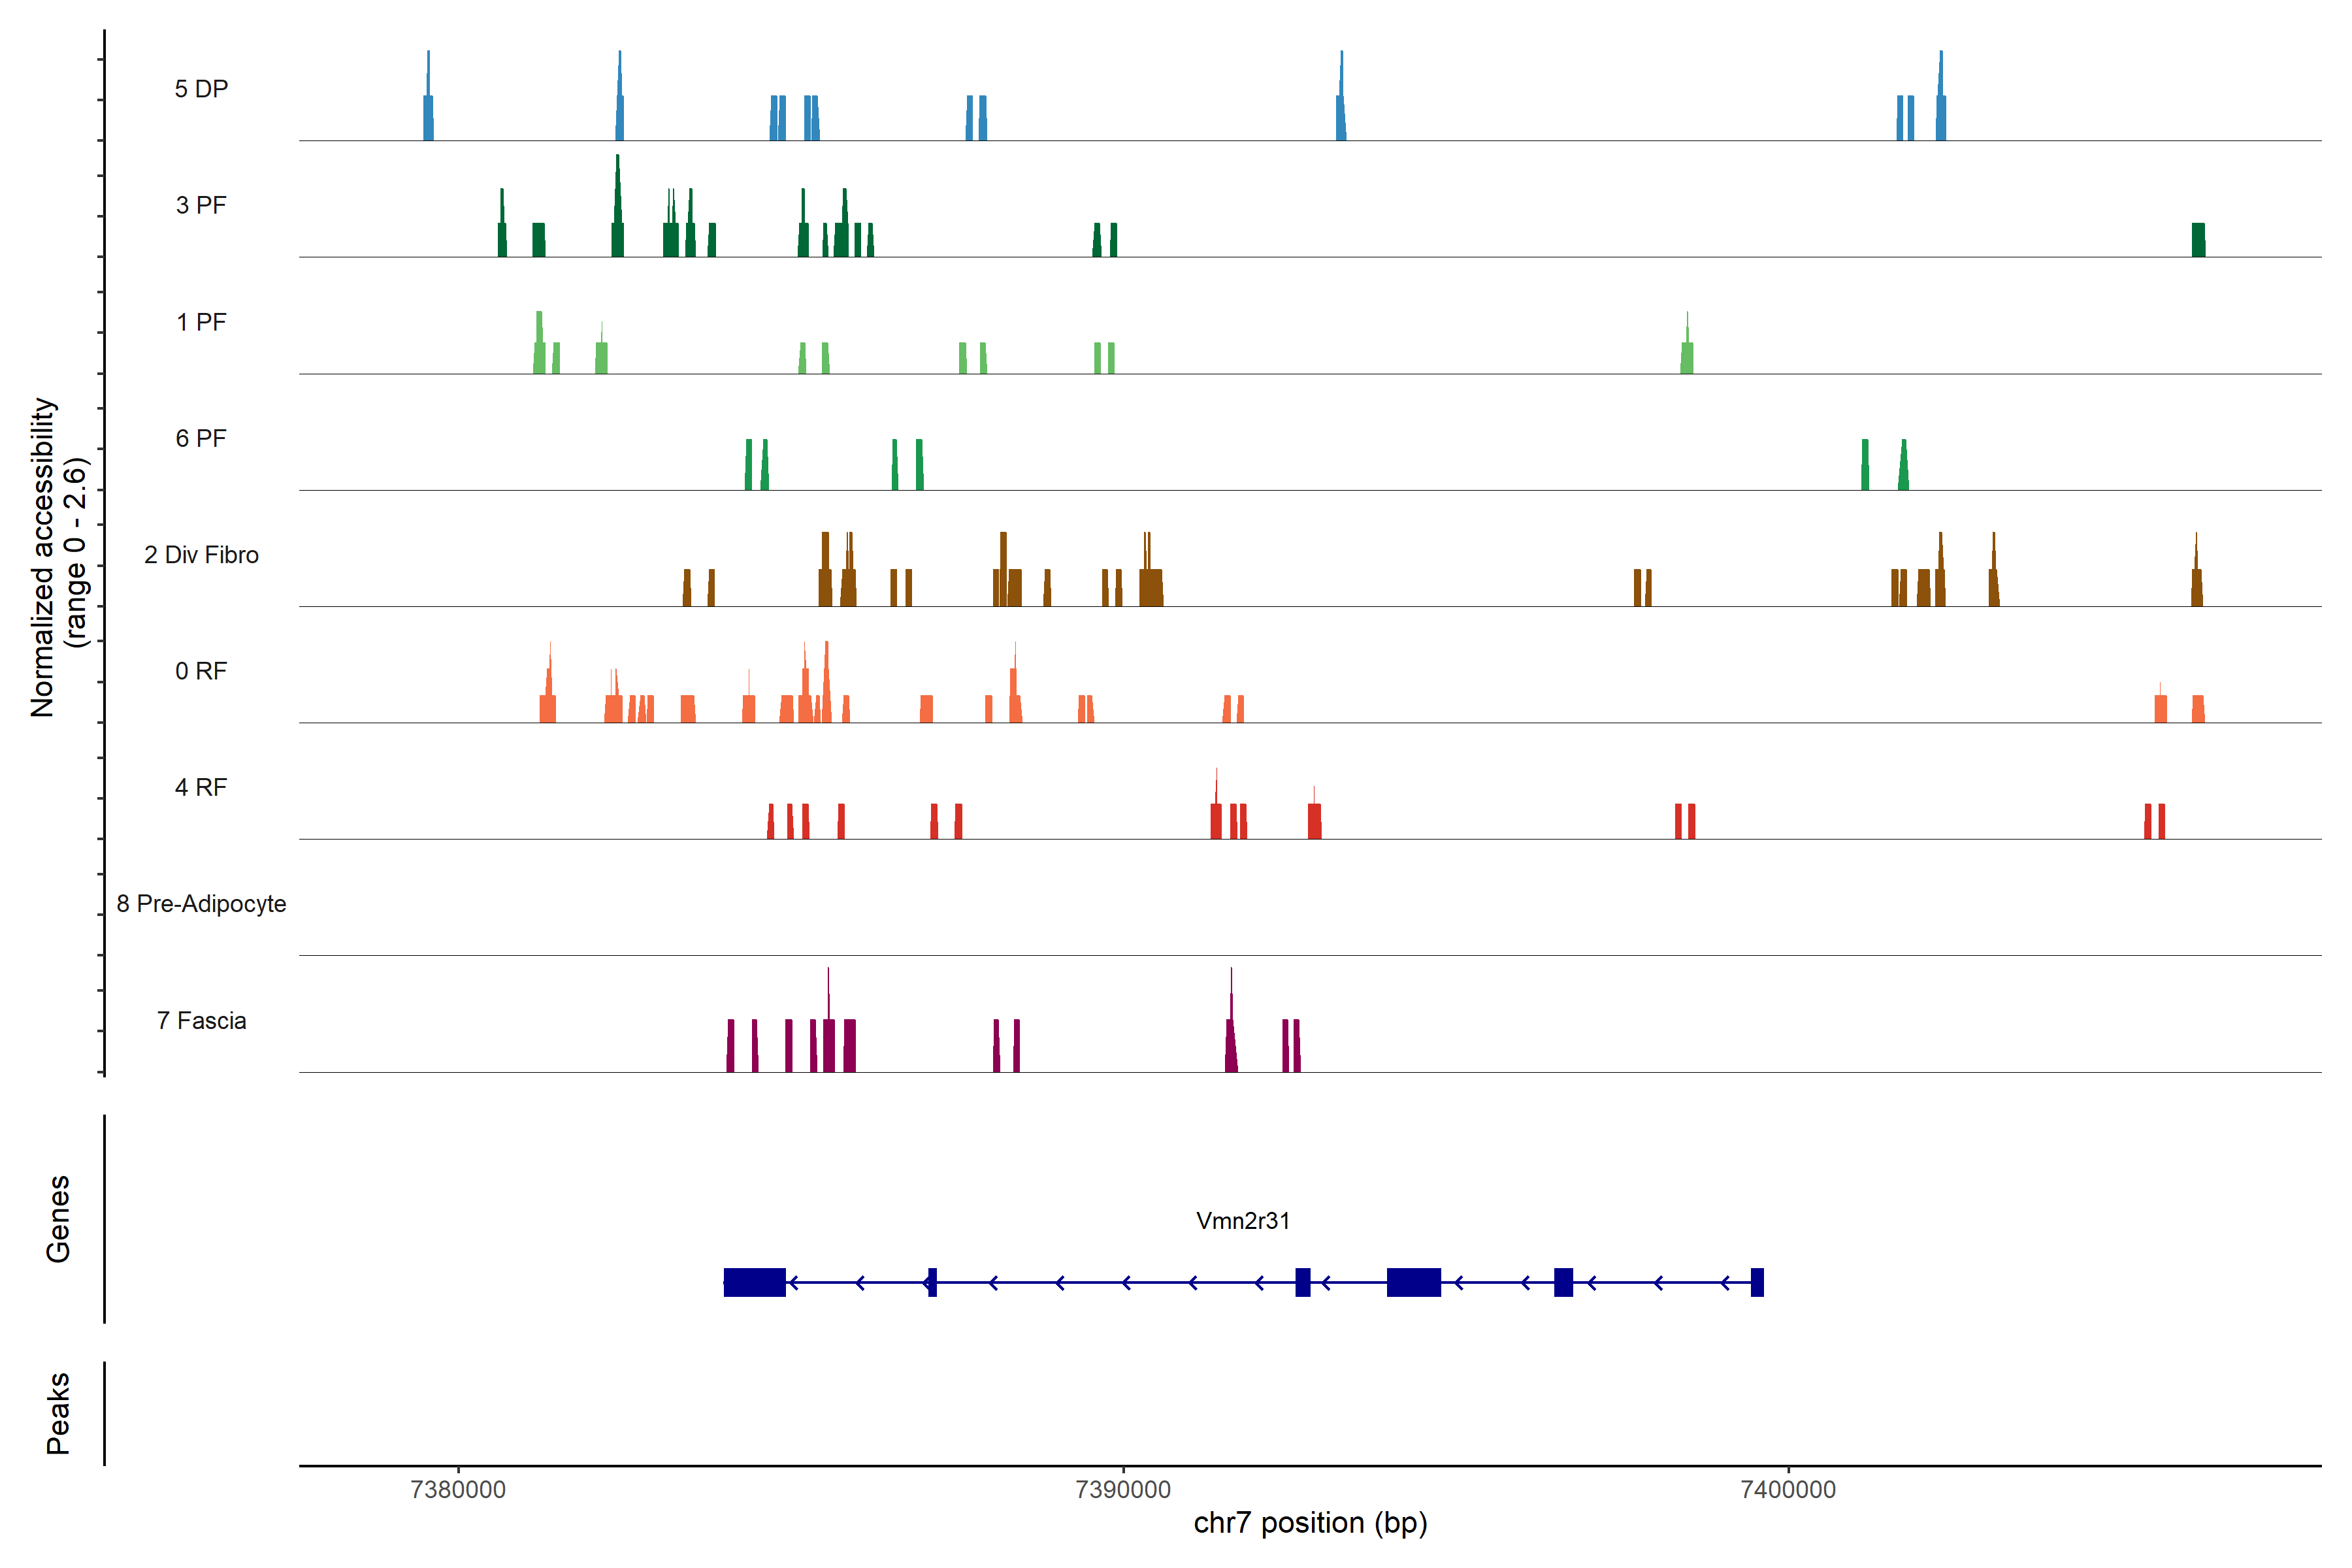Click the Genes panel label
The width and height of the screenshot is (2352, 1568).
pyautogui.click(x=58, y=1219)
